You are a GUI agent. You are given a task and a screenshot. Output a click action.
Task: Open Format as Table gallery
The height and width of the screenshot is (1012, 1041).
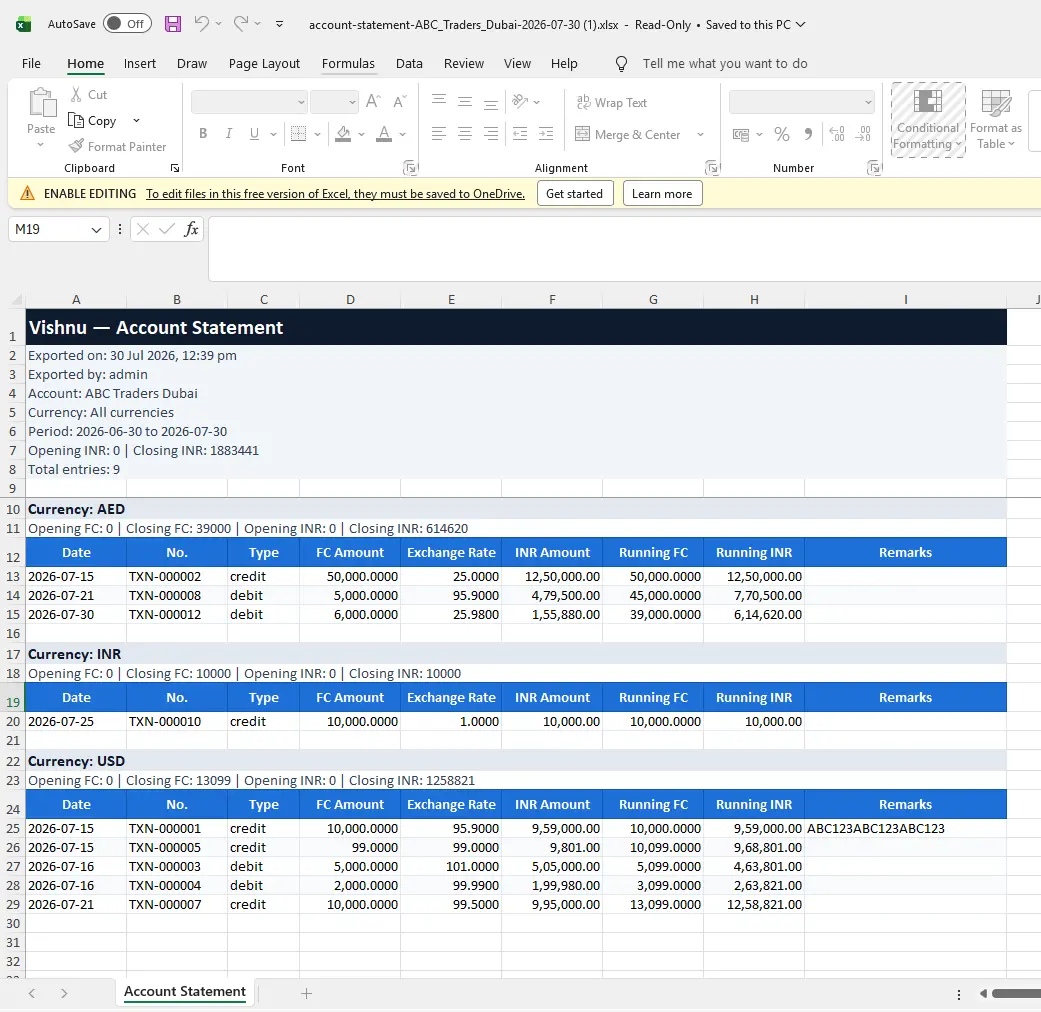coord(996,120)
